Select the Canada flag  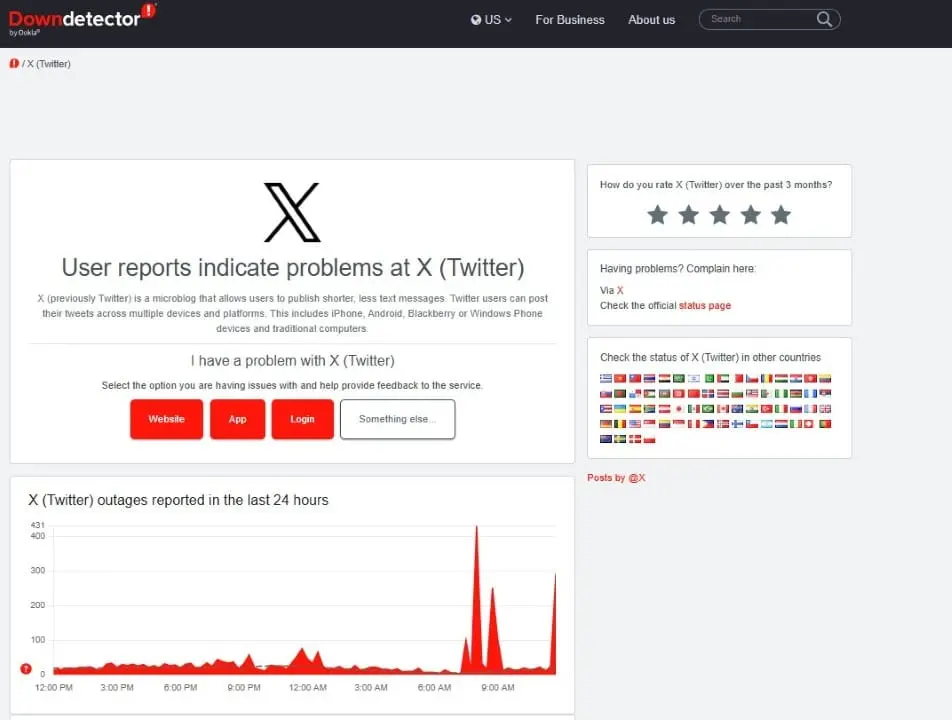(723, 409)
